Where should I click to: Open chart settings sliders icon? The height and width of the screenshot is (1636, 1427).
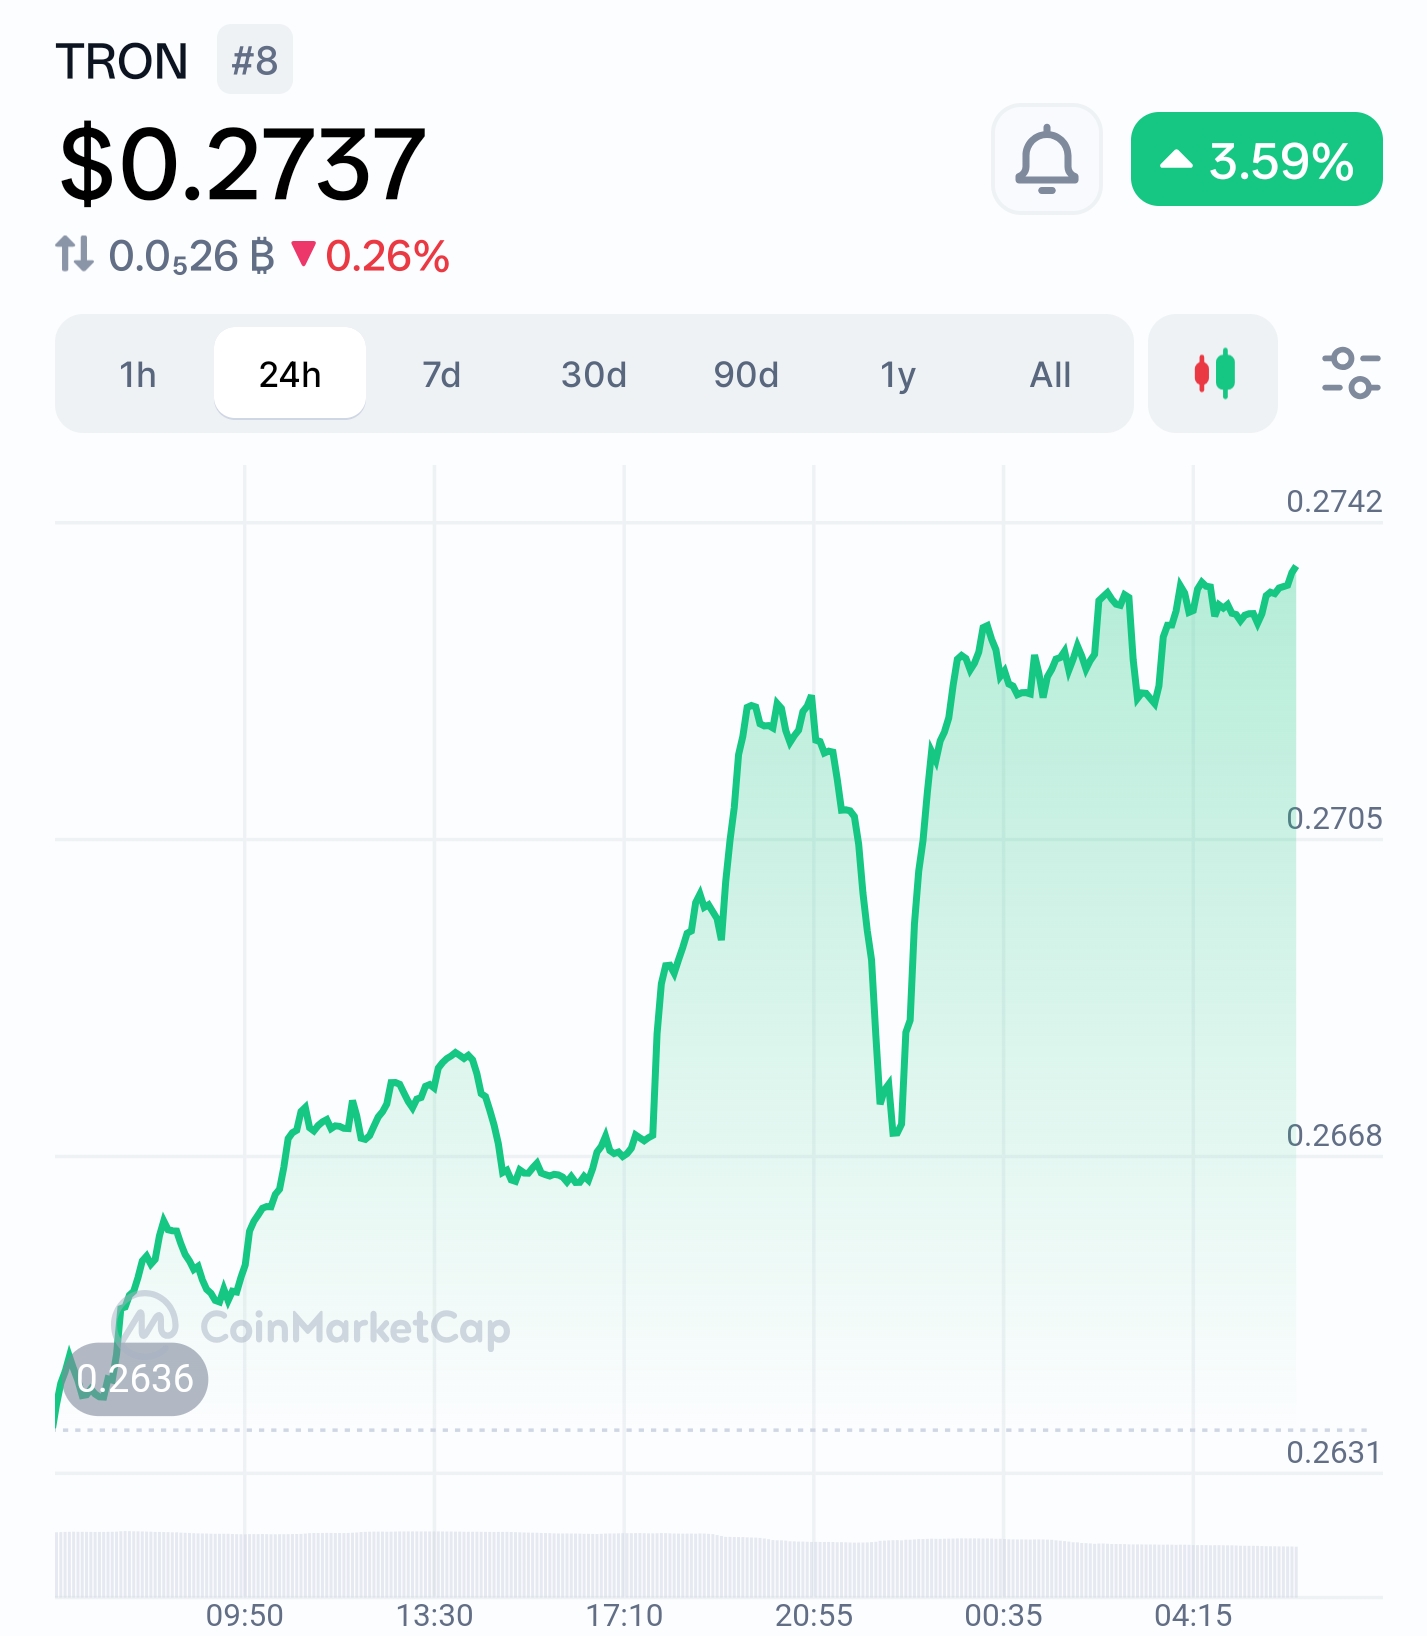(x=1351, y=373)
